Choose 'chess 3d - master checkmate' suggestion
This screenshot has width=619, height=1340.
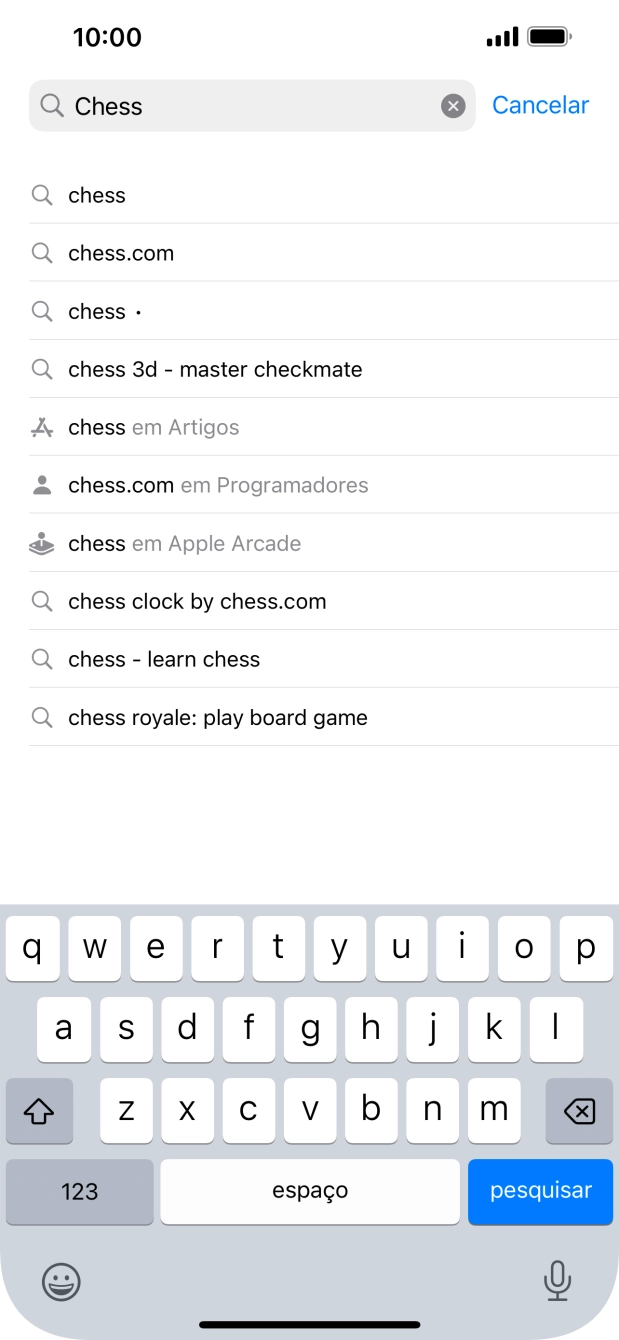pos(215,369)
